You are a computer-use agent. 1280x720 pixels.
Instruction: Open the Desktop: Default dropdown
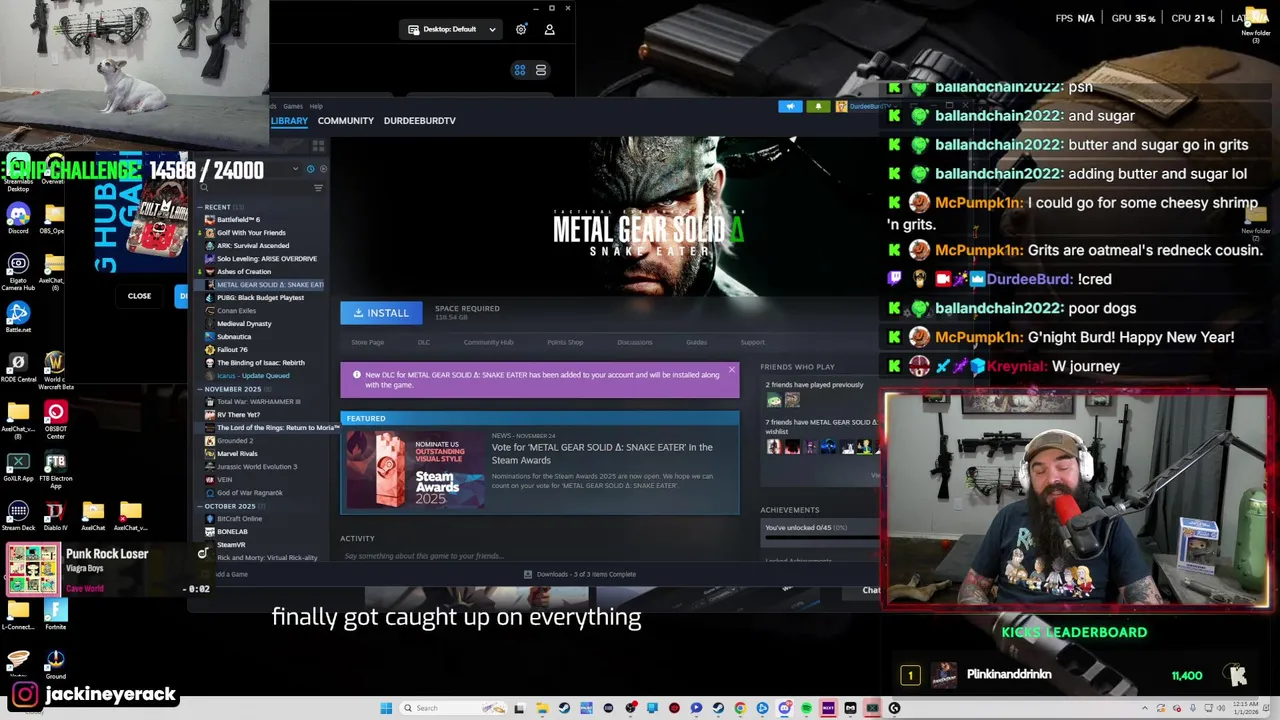click(451, 29)
